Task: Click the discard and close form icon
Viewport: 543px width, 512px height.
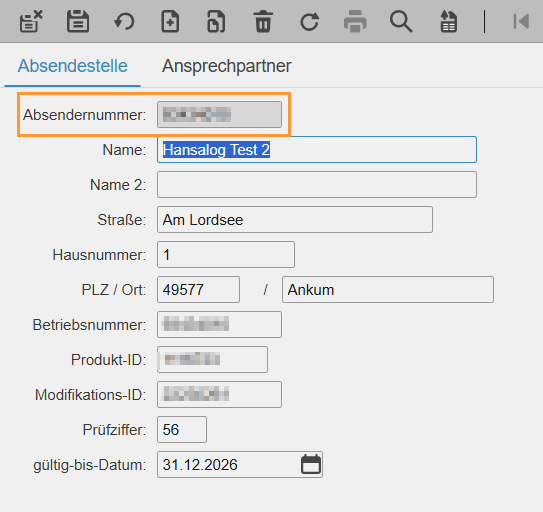Action: [x=31, y=21]
